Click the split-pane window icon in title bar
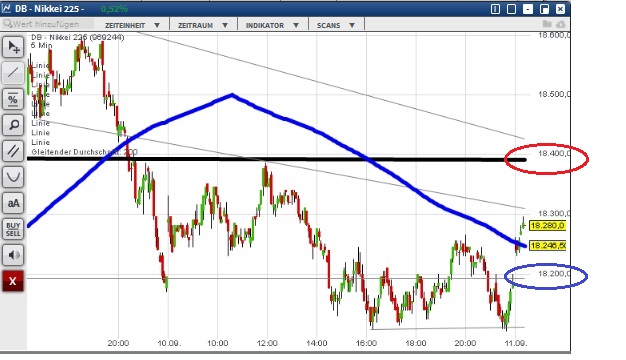 coord(495,9)
